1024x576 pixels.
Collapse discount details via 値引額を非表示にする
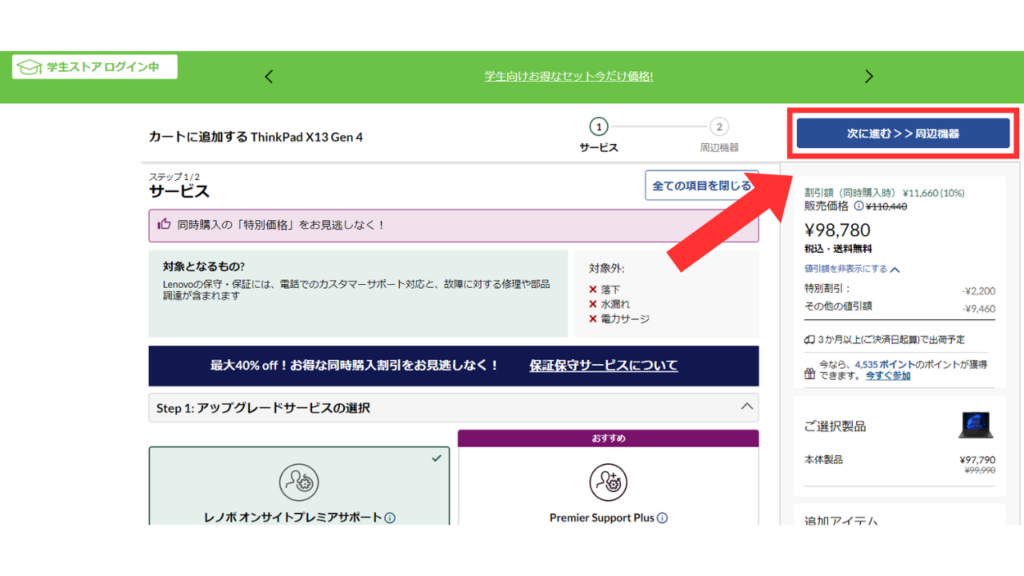[851, 269]
